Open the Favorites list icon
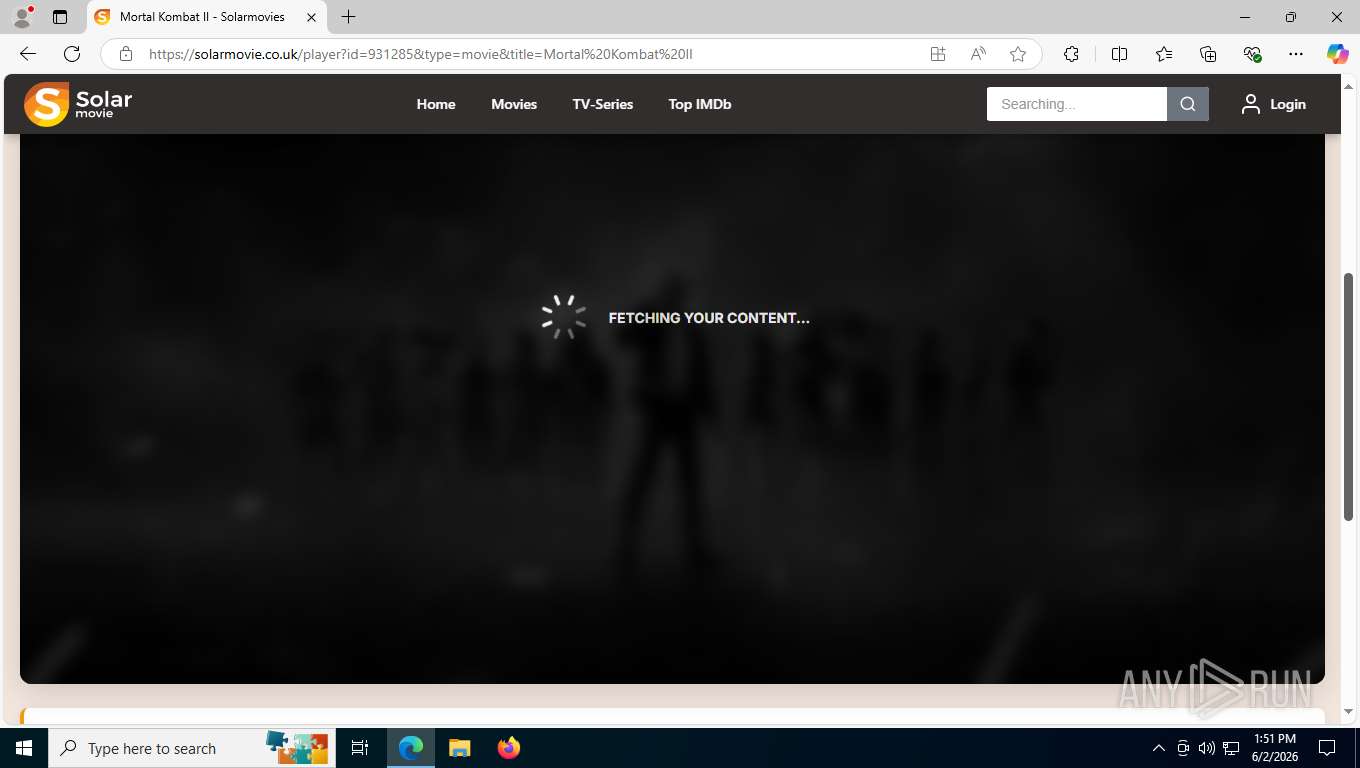Viewport: 1360px width, 768px height. (1164, 54)
